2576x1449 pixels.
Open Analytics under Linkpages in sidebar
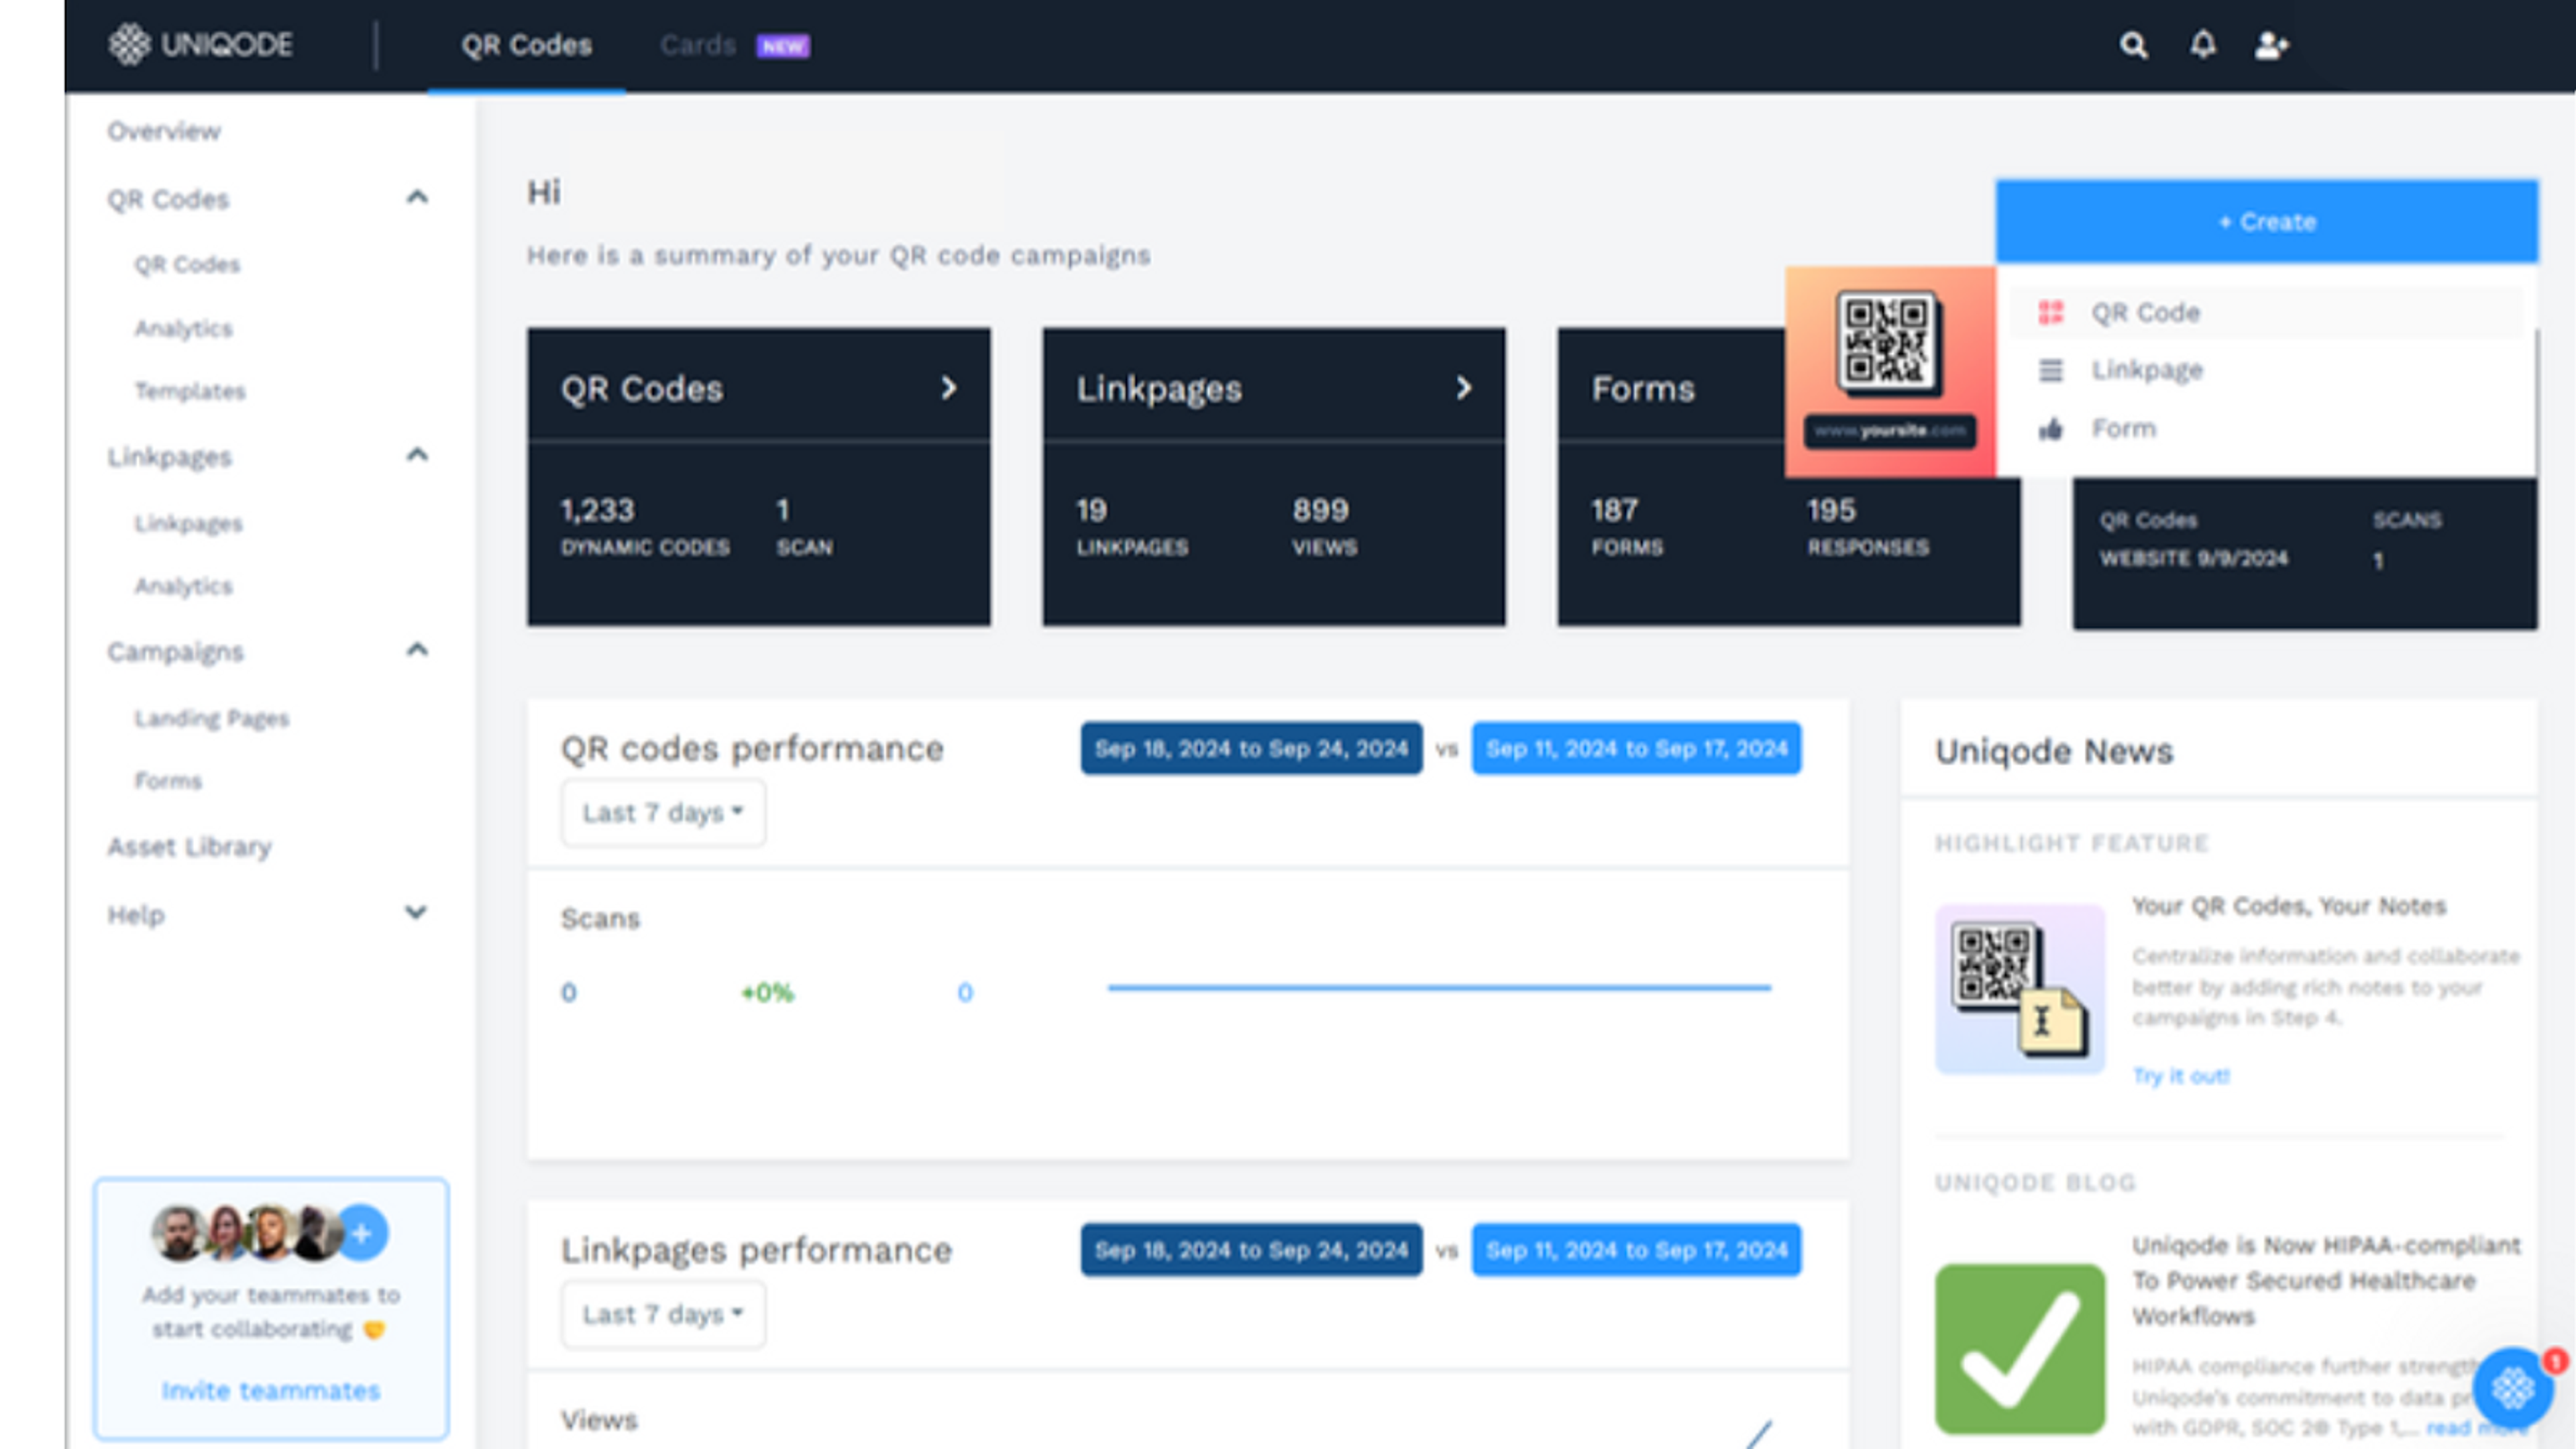(184, 587)
